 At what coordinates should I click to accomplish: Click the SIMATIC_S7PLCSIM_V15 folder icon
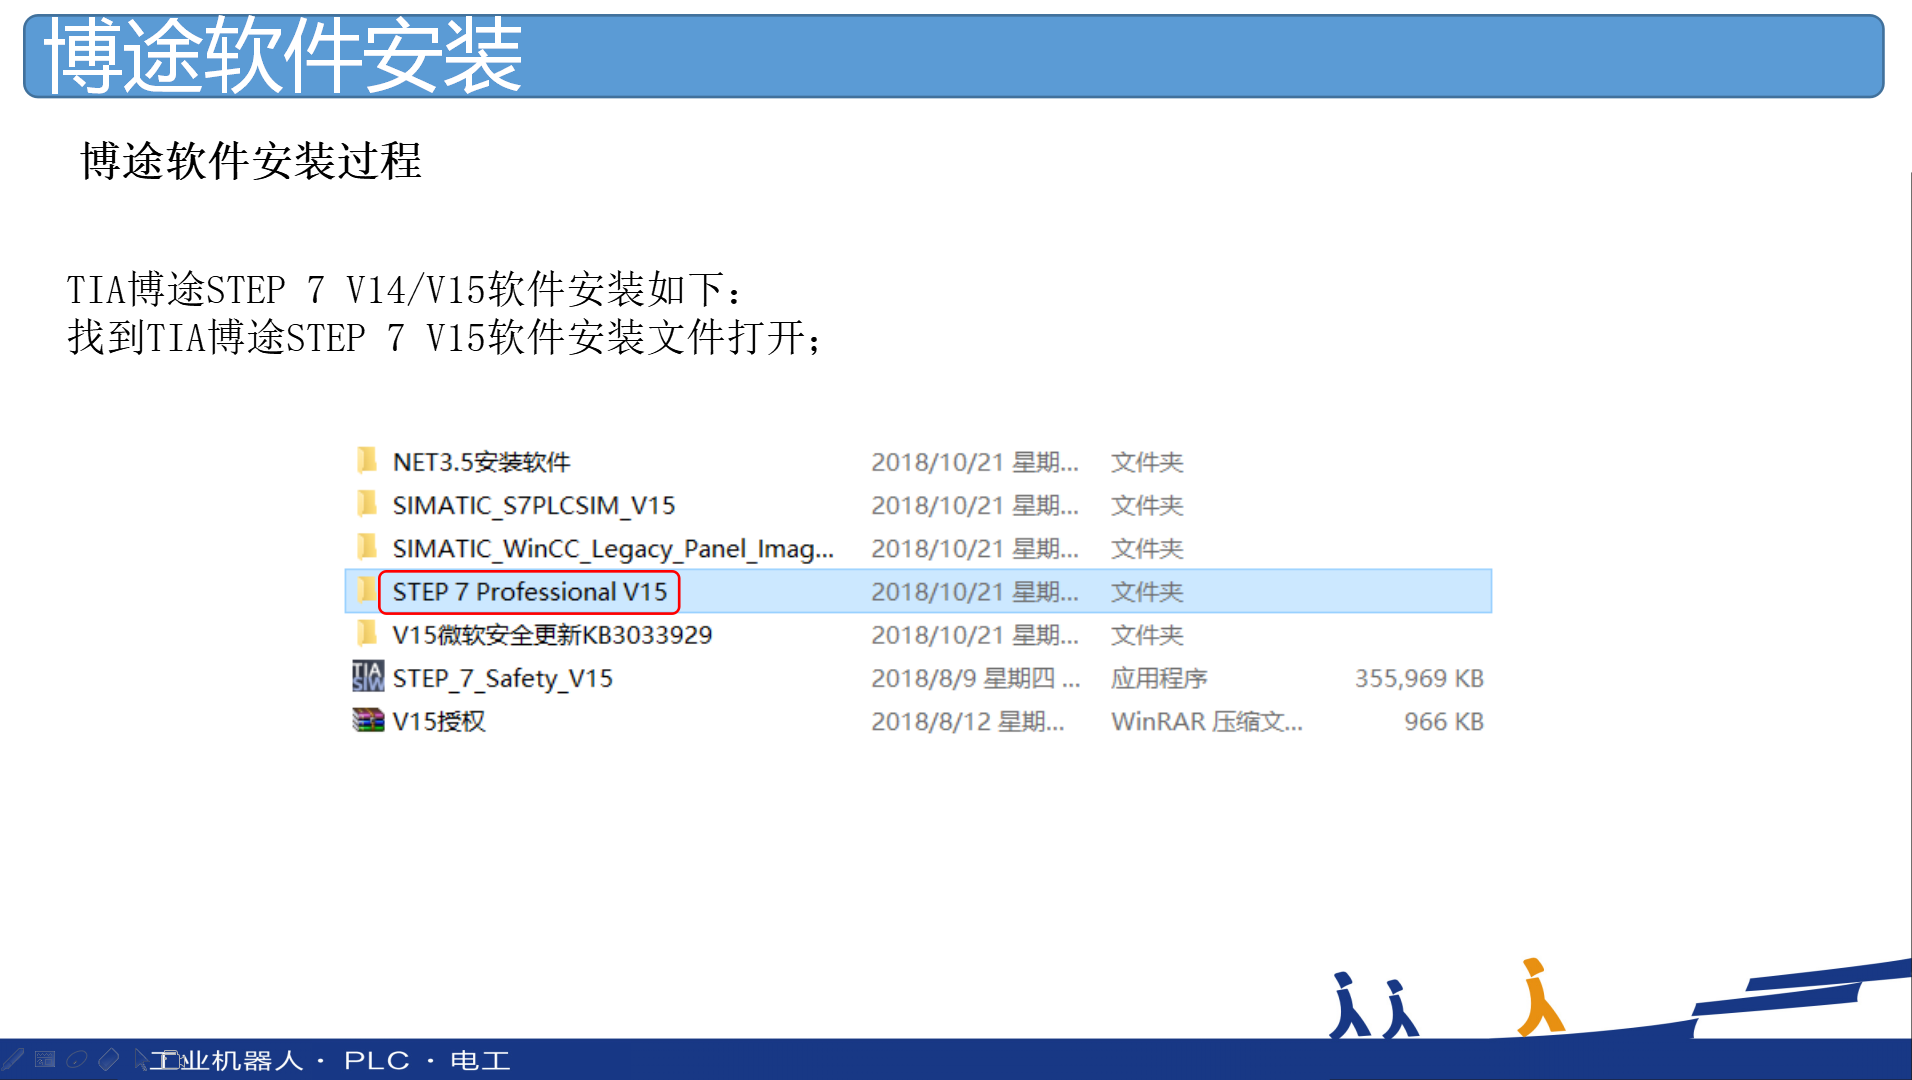(x=367, y=504)
